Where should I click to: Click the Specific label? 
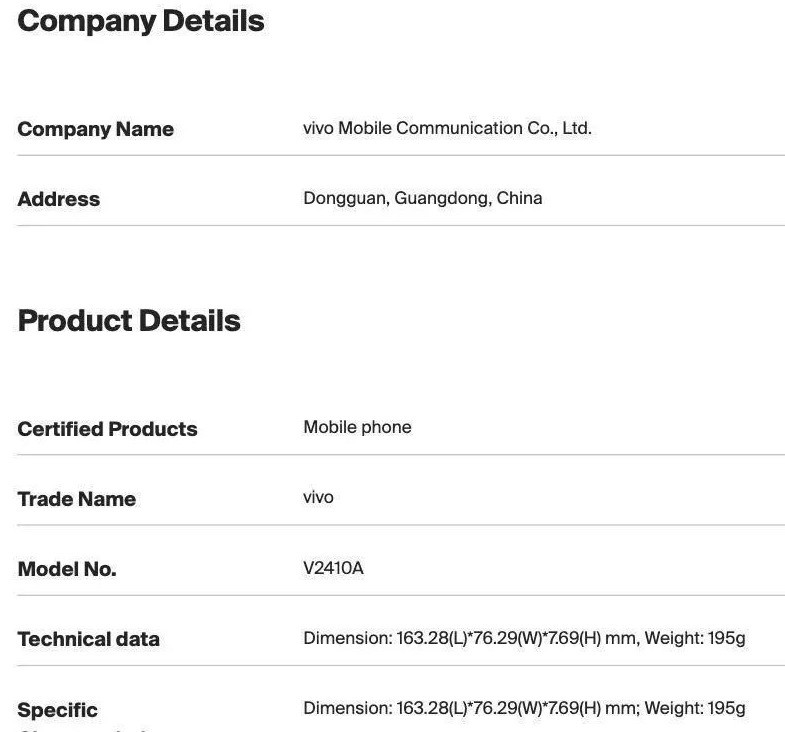point(57,710)
